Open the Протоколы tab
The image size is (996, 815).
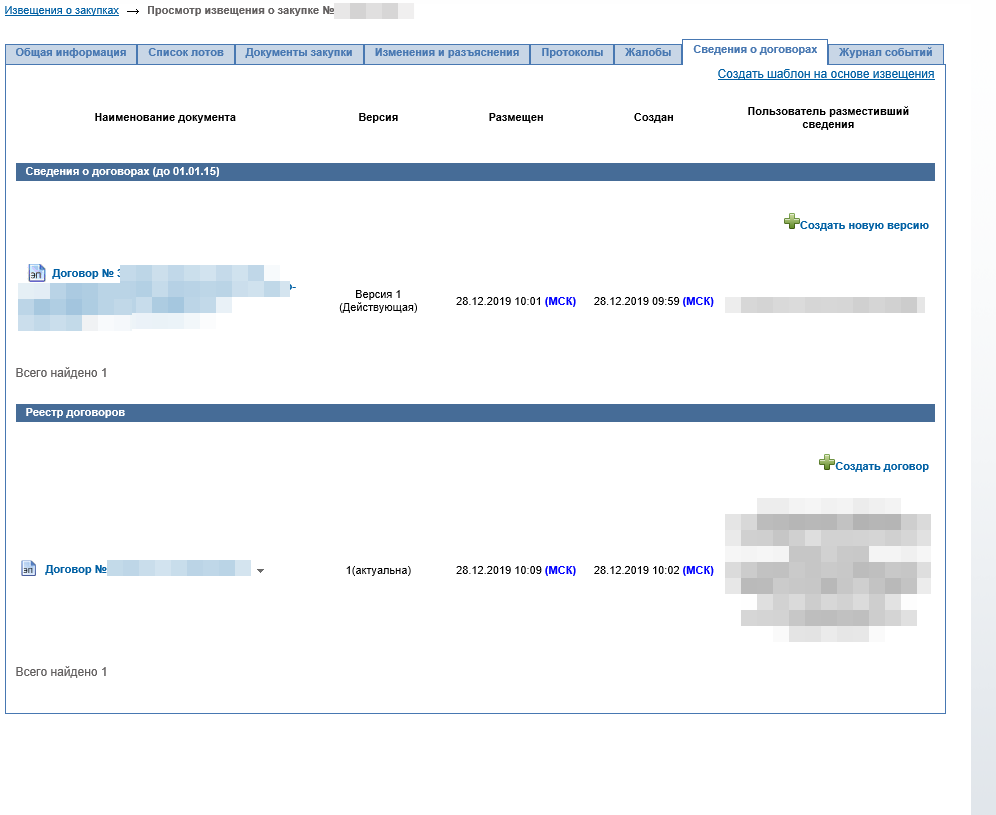[x=572, y=53]
